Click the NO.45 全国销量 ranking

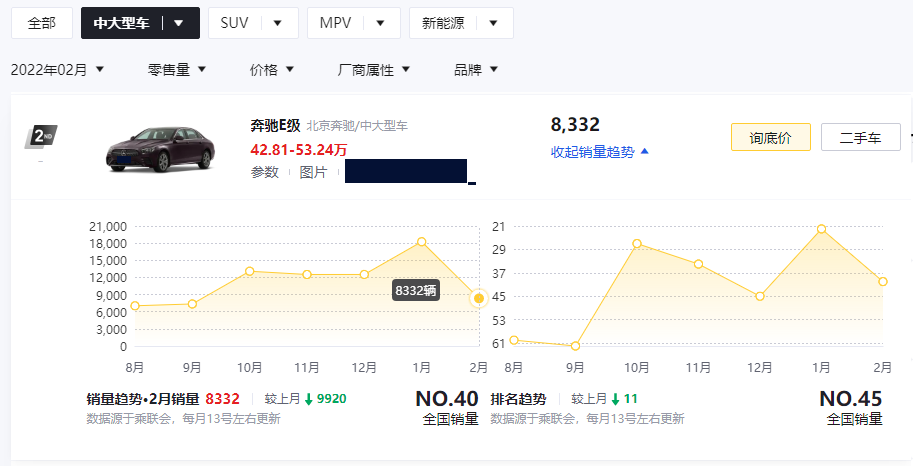851,408
